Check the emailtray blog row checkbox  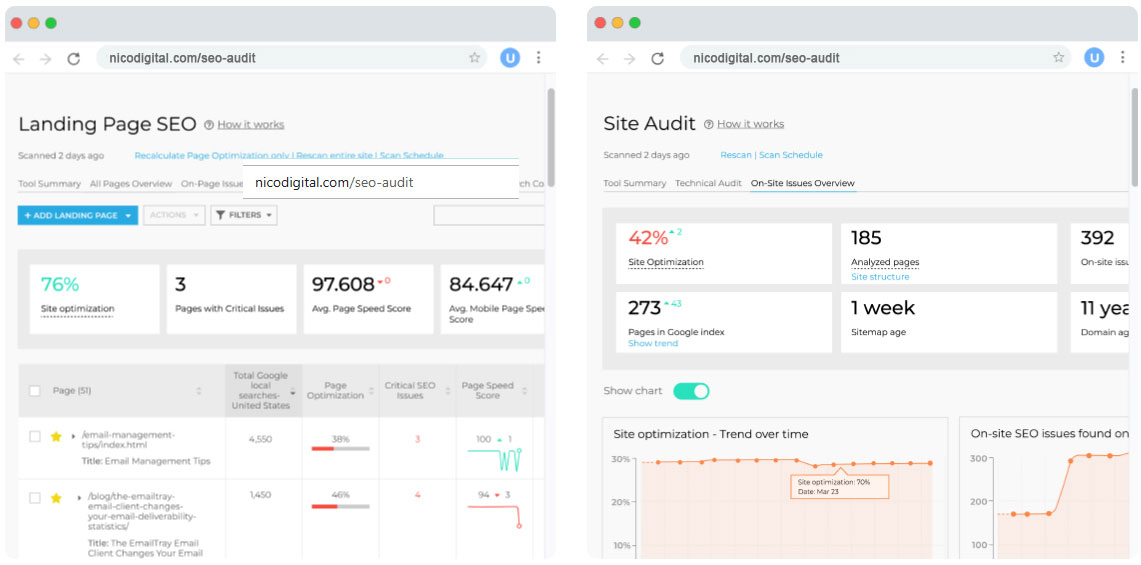[x=35, y=498]
